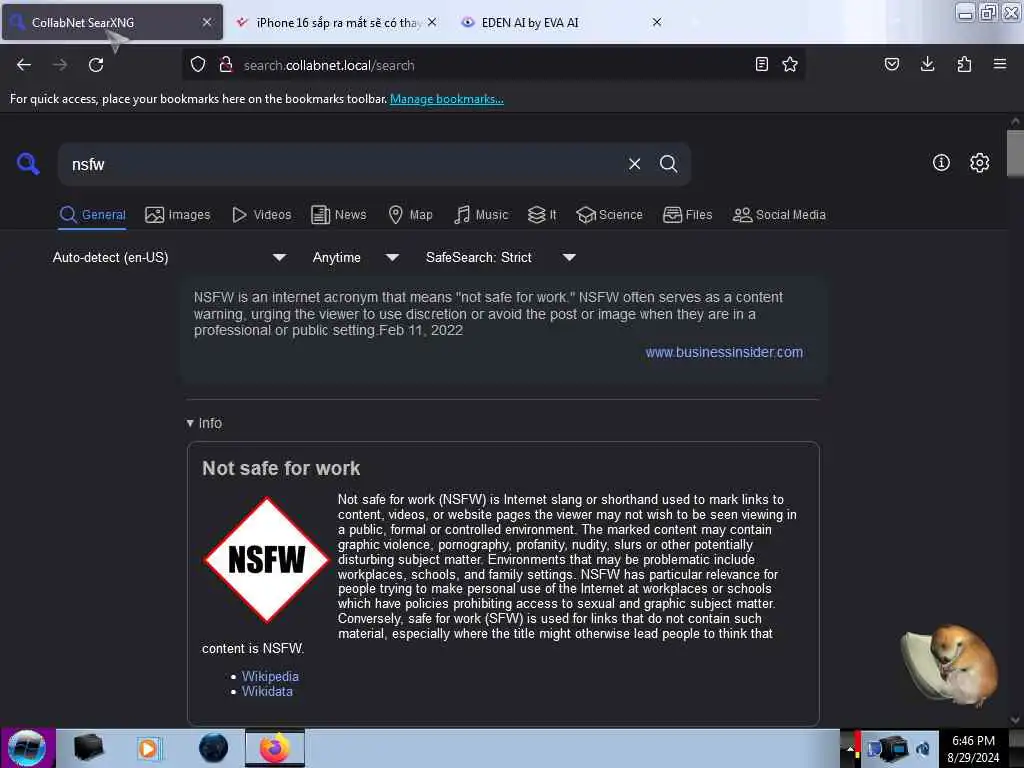Open the Firefox hamburger menu

pos(1000,64)
